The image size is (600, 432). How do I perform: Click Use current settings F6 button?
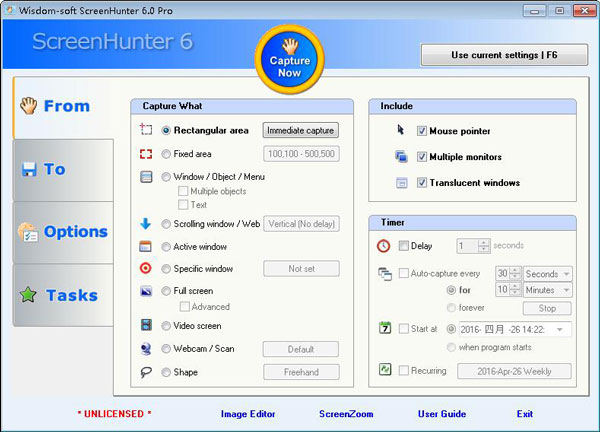click(504, 55)
